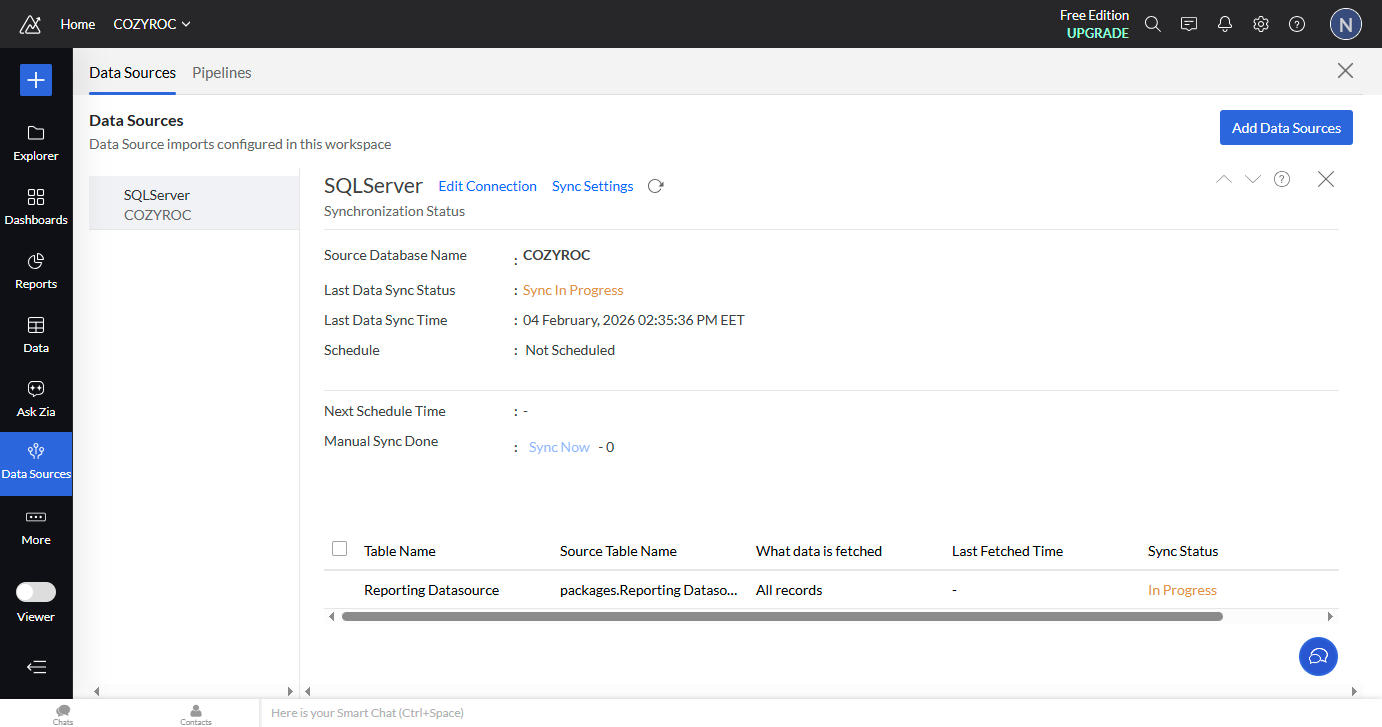This screenshot has height=727, width=1382.
Task: Switch to the Pipelines tab
Action: tap(221, 73)
